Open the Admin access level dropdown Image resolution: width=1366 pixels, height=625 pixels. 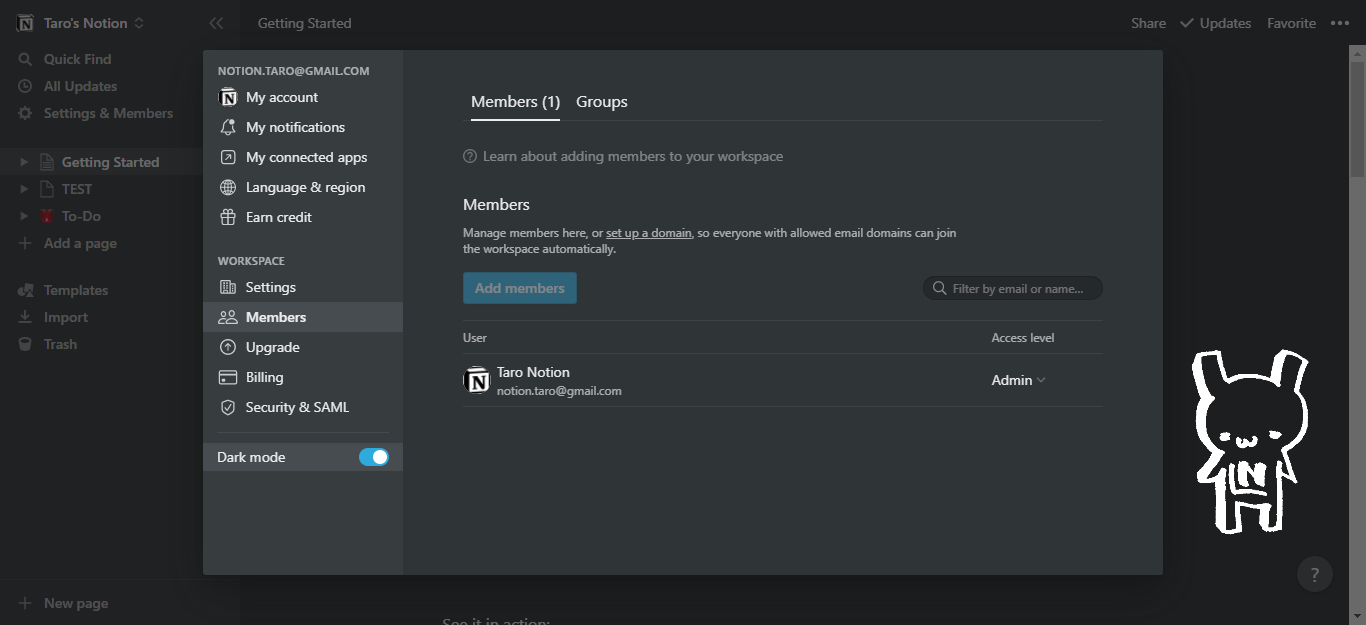(x=1018, y=380)
